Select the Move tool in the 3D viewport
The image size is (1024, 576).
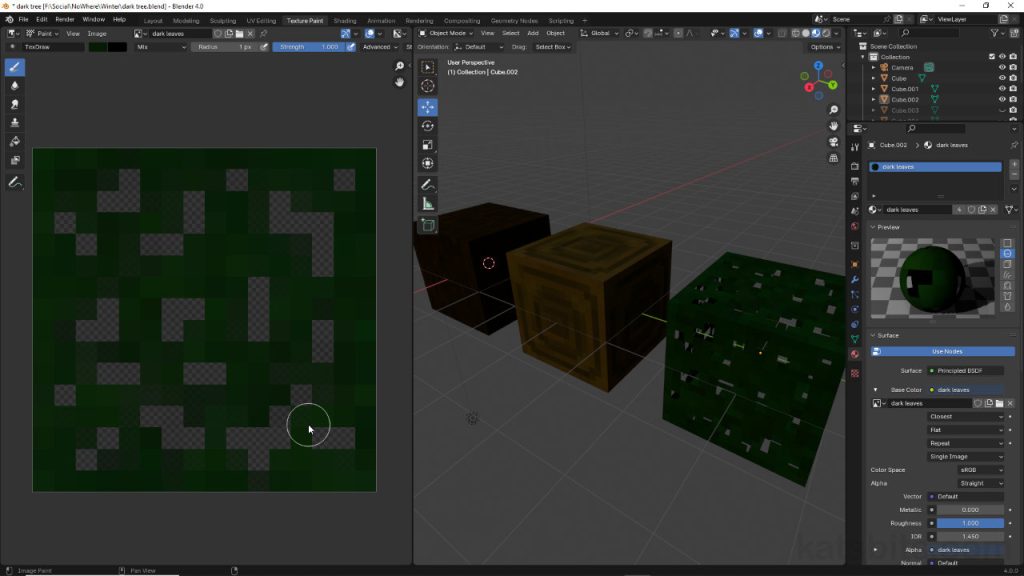tap(428, 107)
